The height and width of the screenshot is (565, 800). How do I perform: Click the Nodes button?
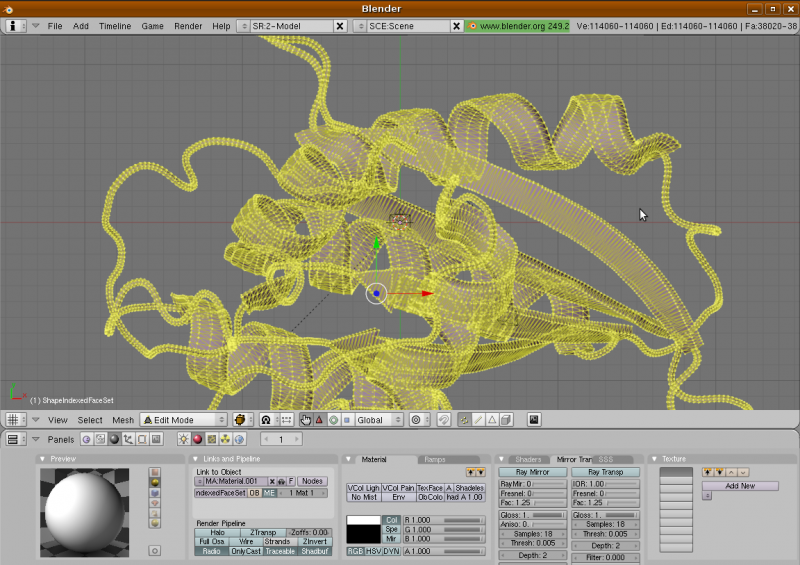tap(313, 481)
